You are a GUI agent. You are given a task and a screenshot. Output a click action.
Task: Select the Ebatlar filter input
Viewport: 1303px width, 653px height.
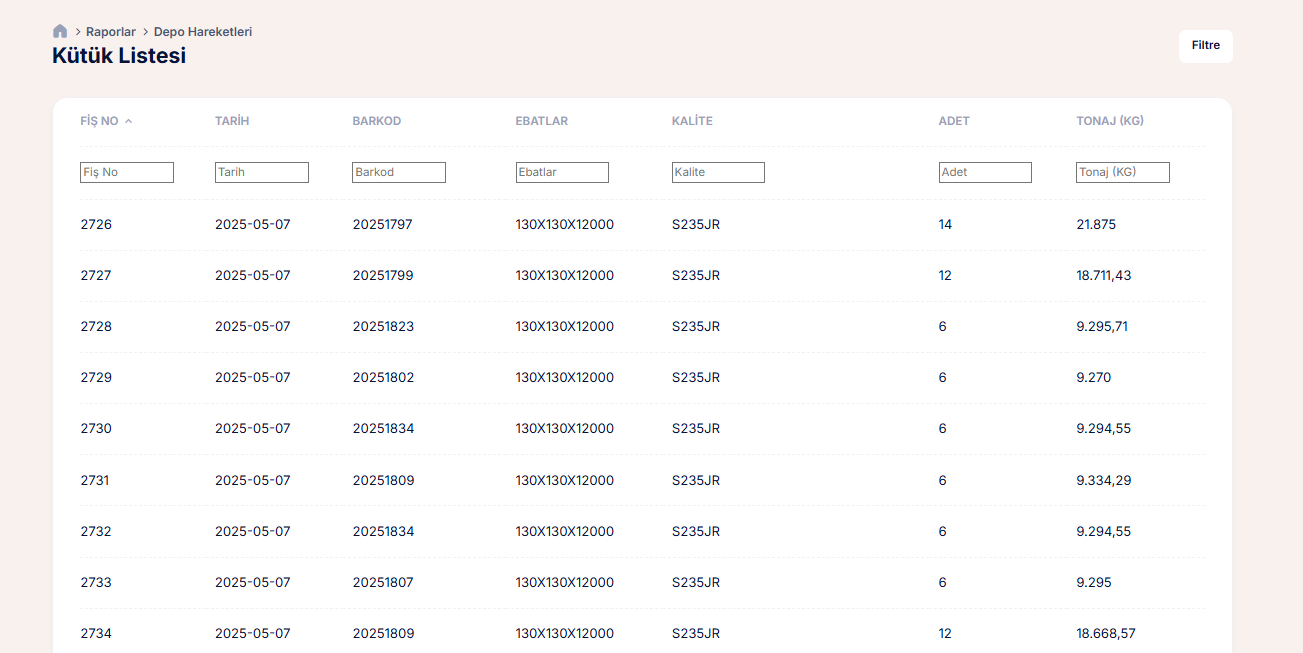click(x=562, y=173)
